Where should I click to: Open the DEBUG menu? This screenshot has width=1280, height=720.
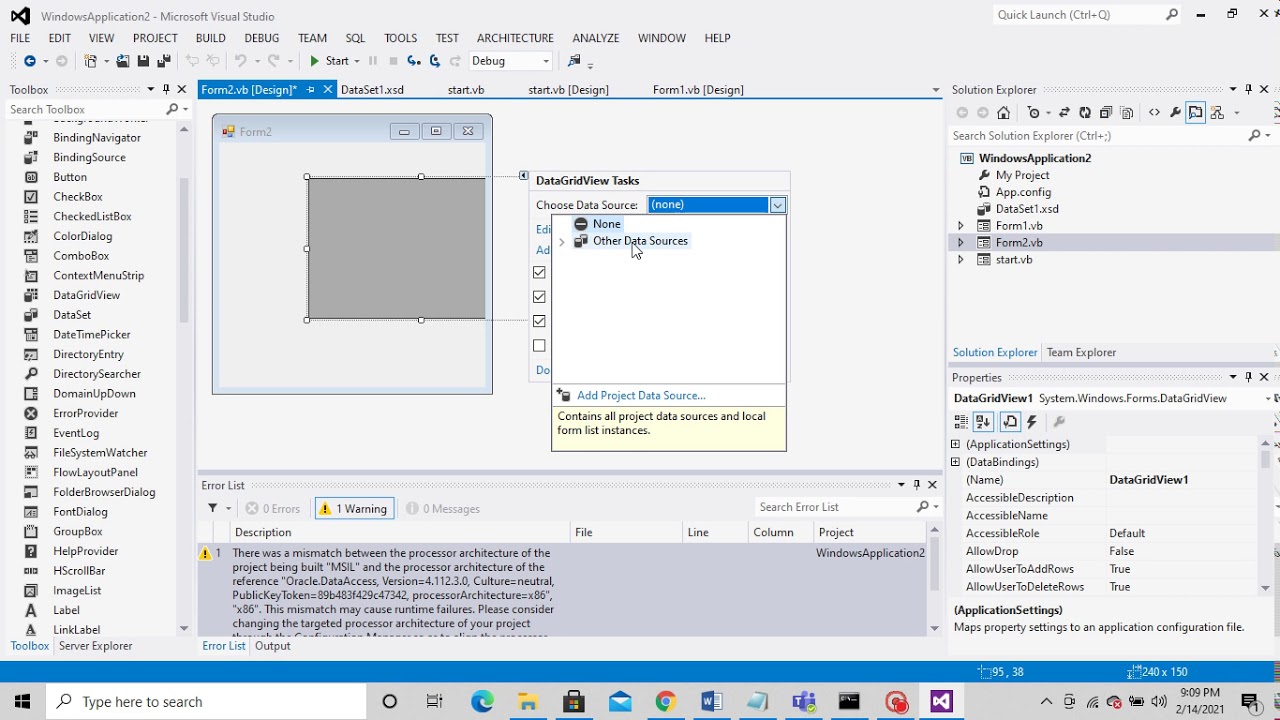tap(262, 38)
